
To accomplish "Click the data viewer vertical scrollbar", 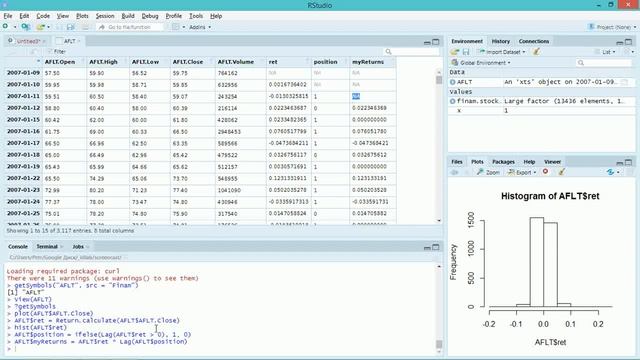I will (439, 146).
